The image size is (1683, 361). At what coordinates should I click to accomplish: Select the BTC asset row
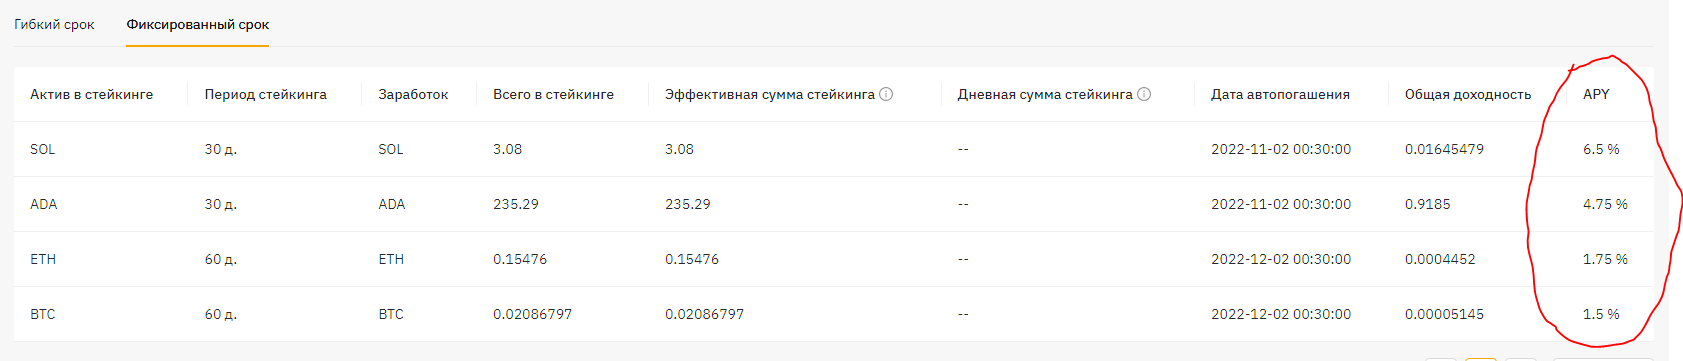tap(834, 314)
